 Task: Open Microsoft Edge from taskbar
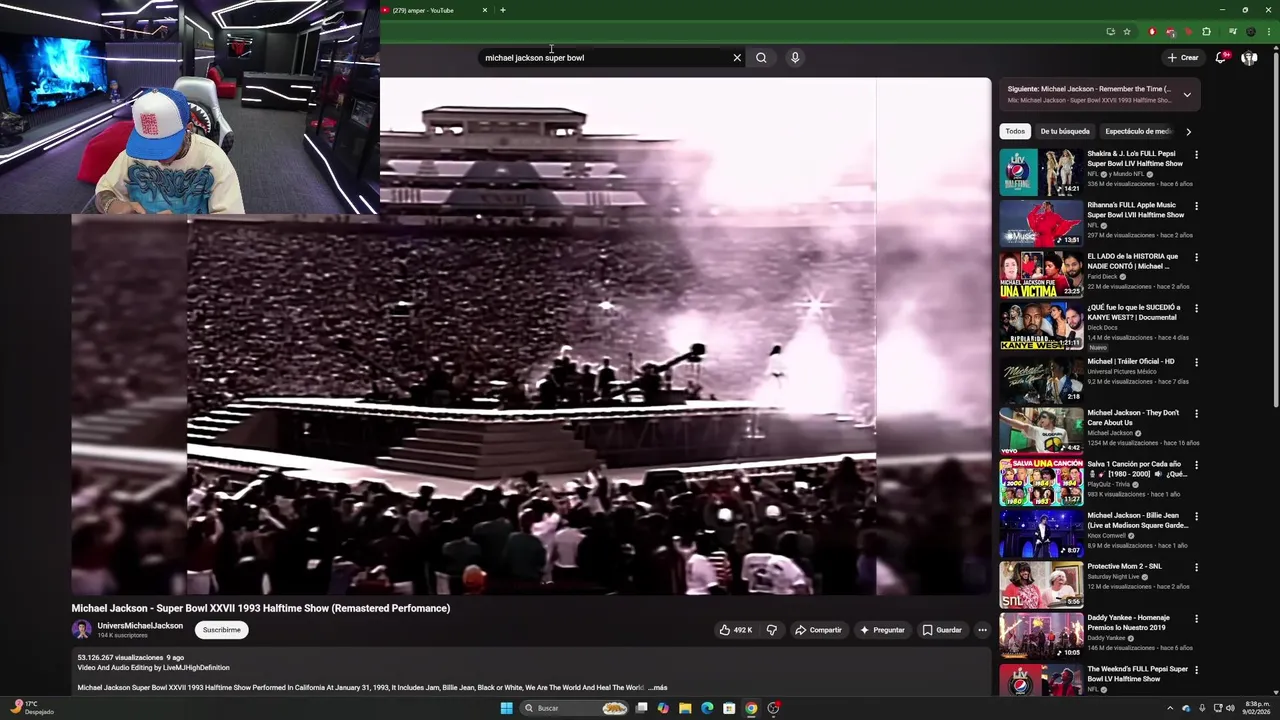tap(707, 708)
